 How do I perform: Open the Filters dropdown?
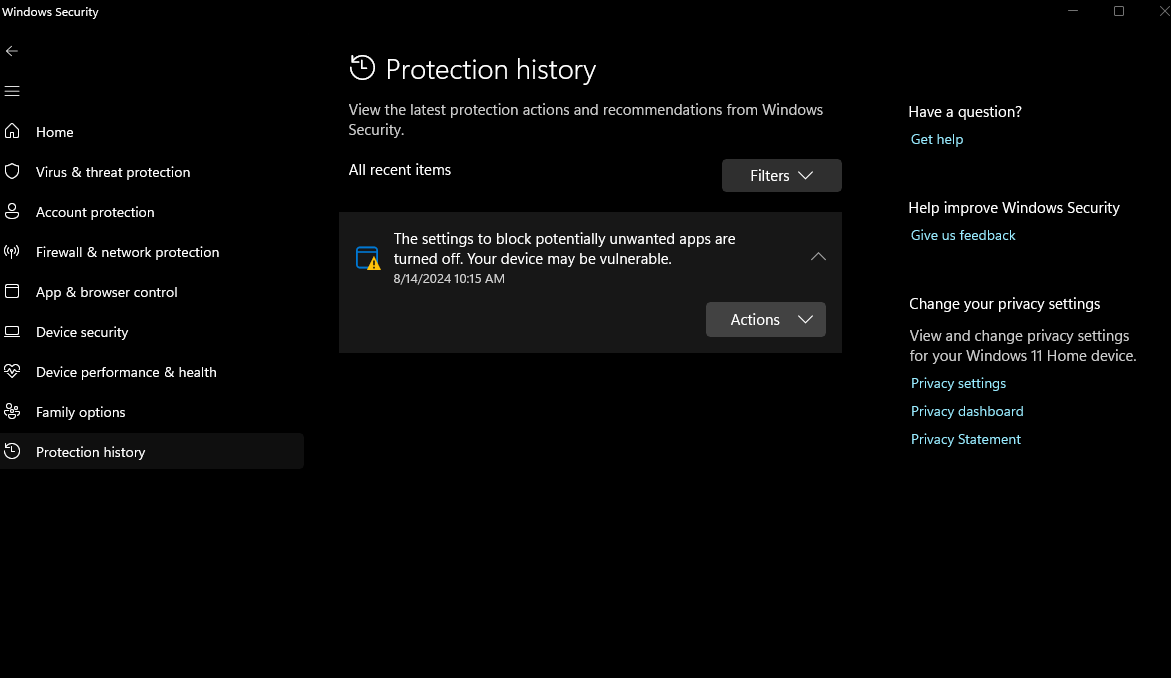[x=781, y=175]
